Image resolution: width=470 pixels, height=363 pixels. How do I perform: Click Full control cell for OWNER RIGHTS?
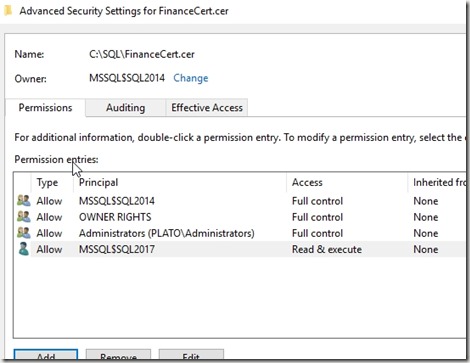317,217
